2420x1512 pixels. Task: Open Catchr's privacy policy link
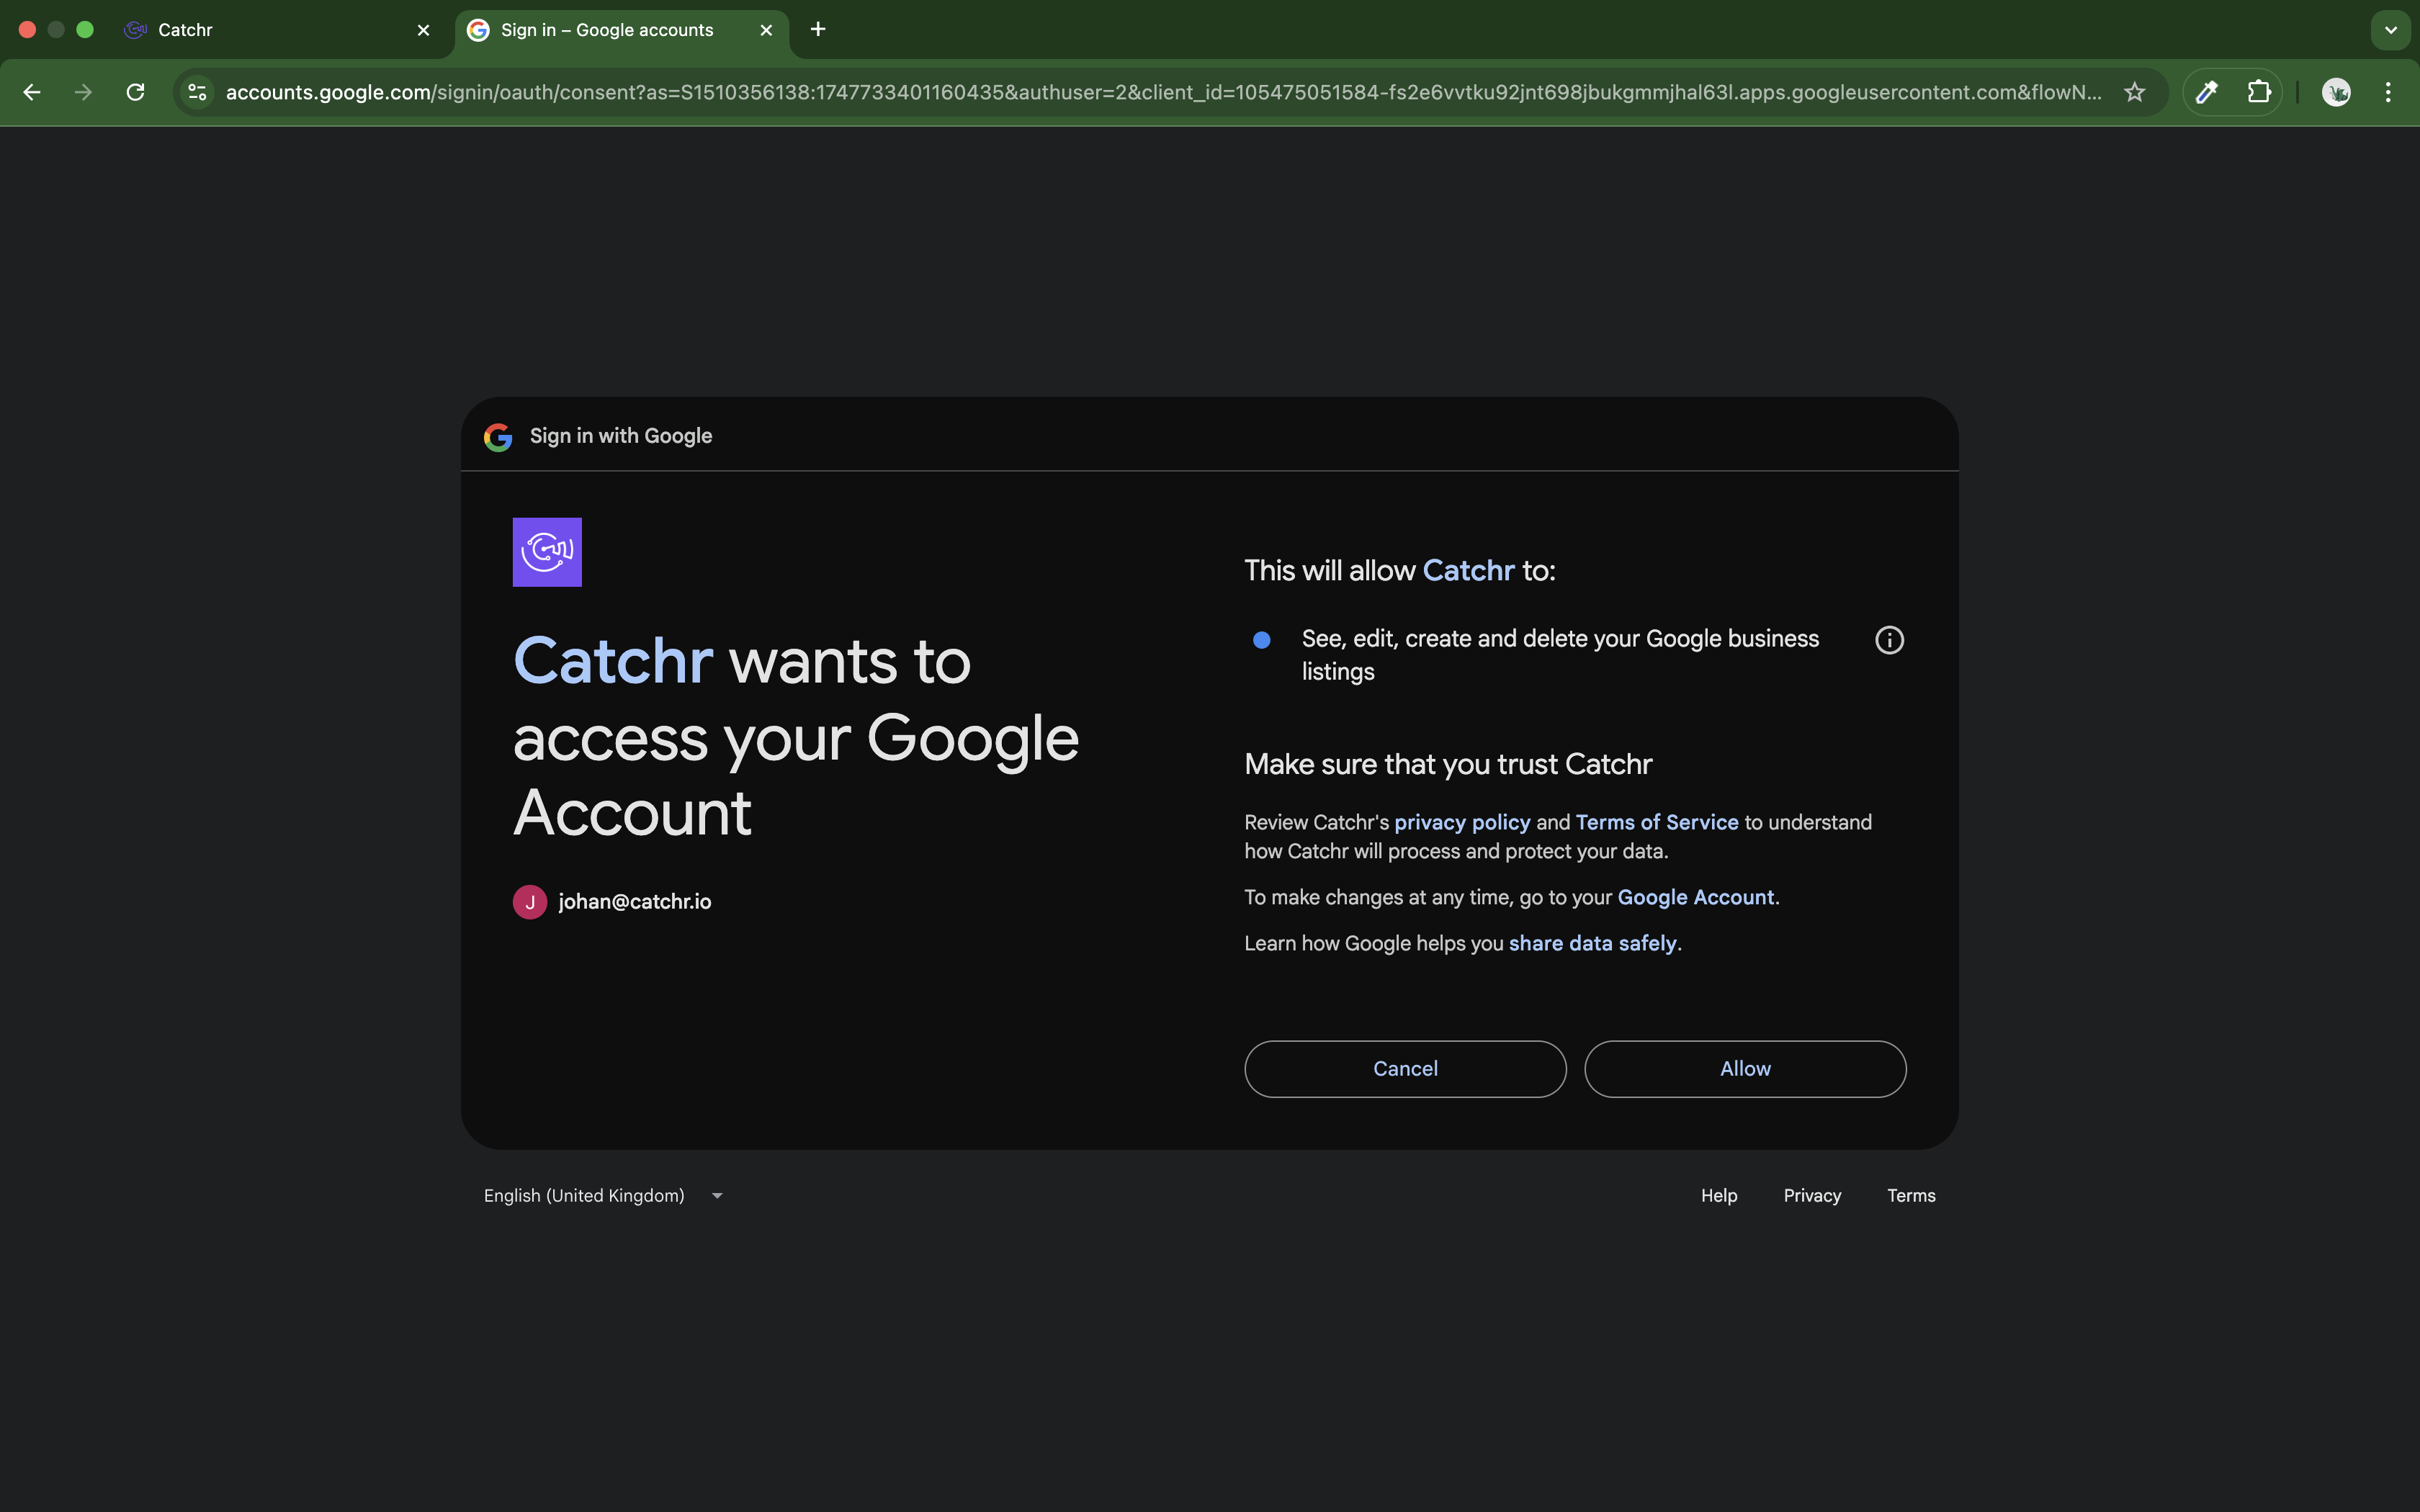click(1462, 822)
